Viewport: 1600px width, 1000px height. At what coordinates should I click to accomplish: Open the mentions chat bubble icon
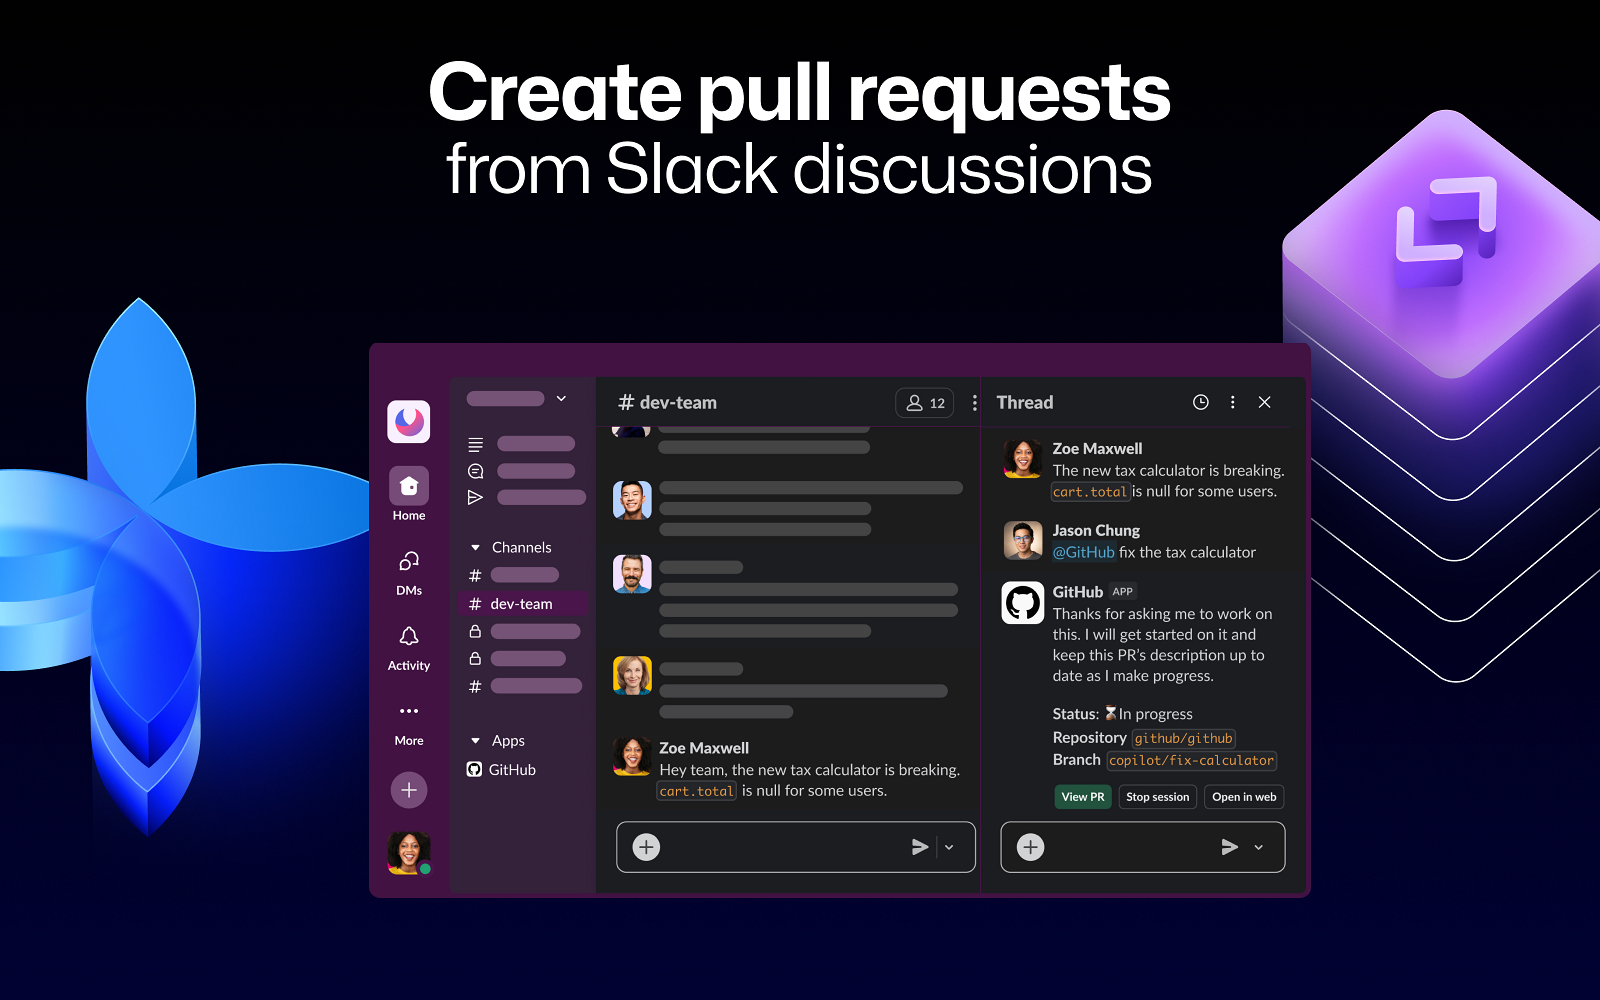pos(476,471)
